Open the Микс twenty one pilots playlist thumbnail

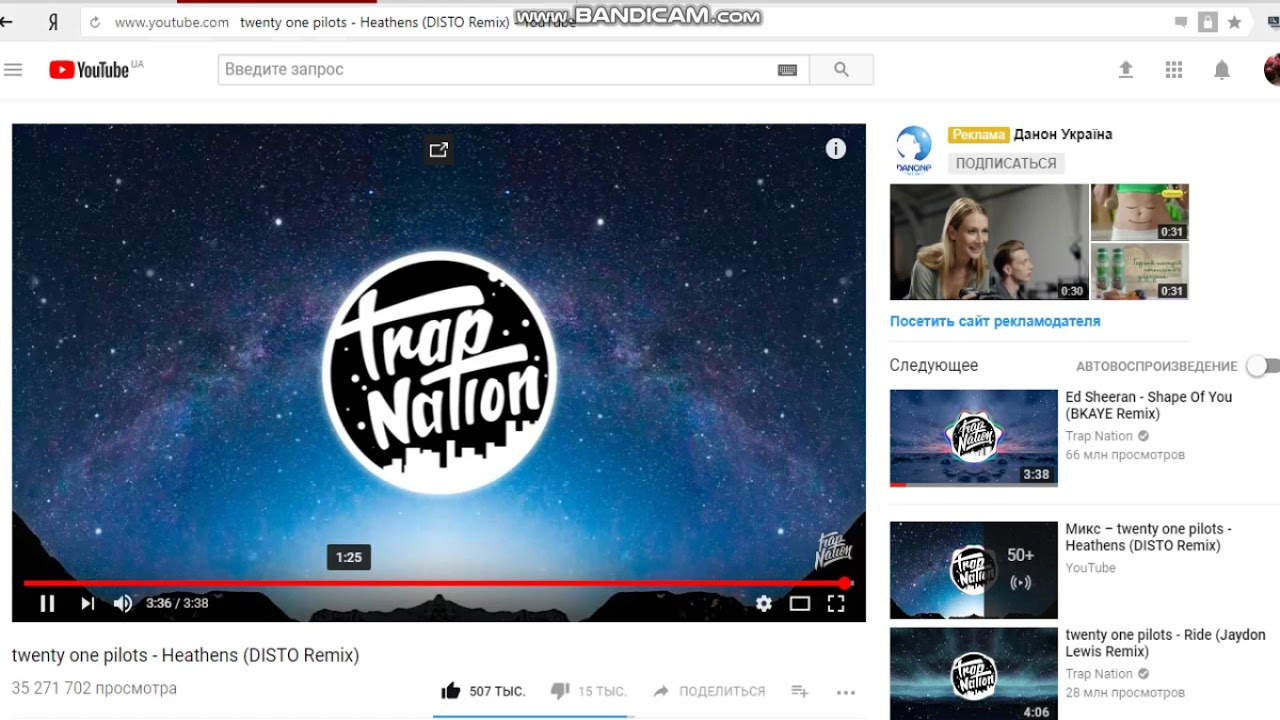click(x=974, y=569)
